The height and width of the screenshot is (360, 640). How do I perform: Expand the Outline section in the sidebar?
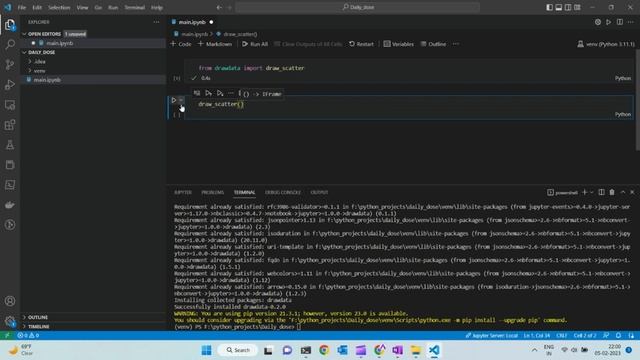click(x=93, y=317)
